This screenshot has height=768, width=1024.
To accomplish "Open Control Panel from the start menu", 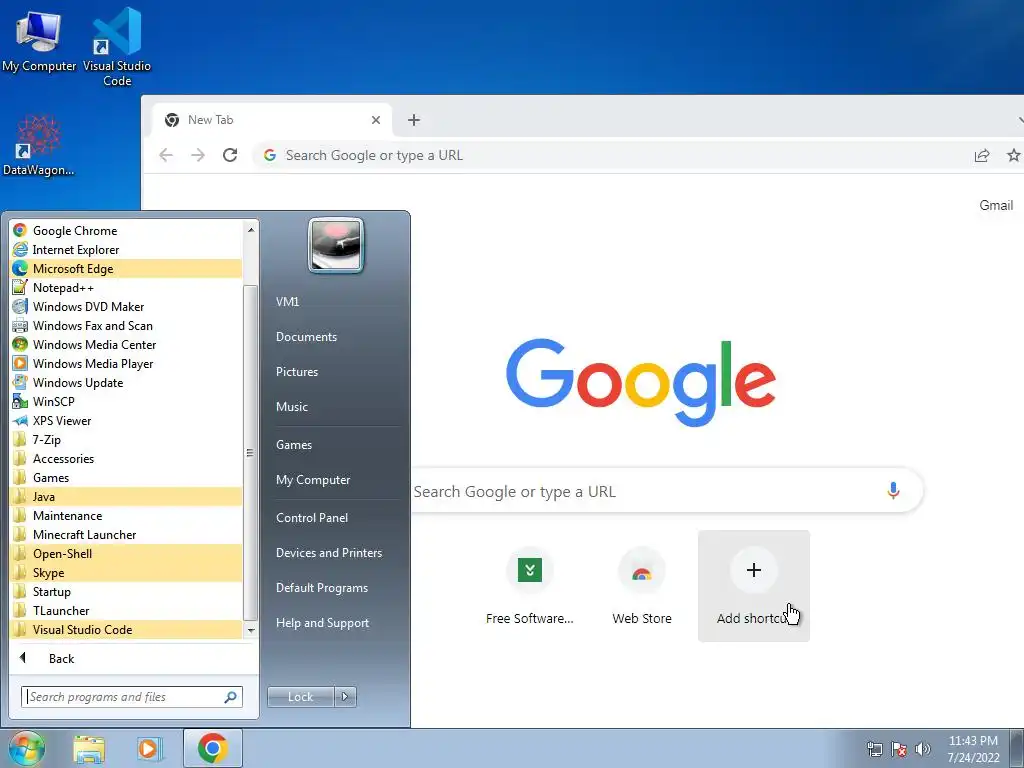I will 336,517.
